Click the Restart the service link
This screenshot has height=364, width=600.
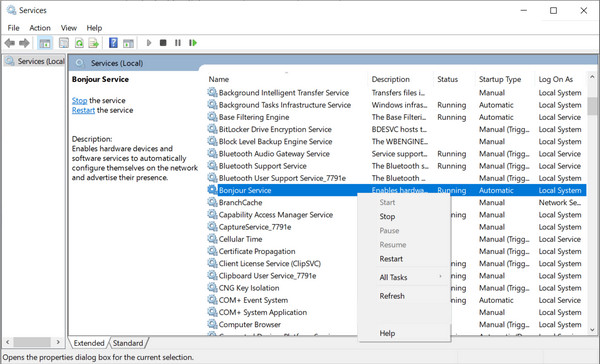tap(83, 110)
